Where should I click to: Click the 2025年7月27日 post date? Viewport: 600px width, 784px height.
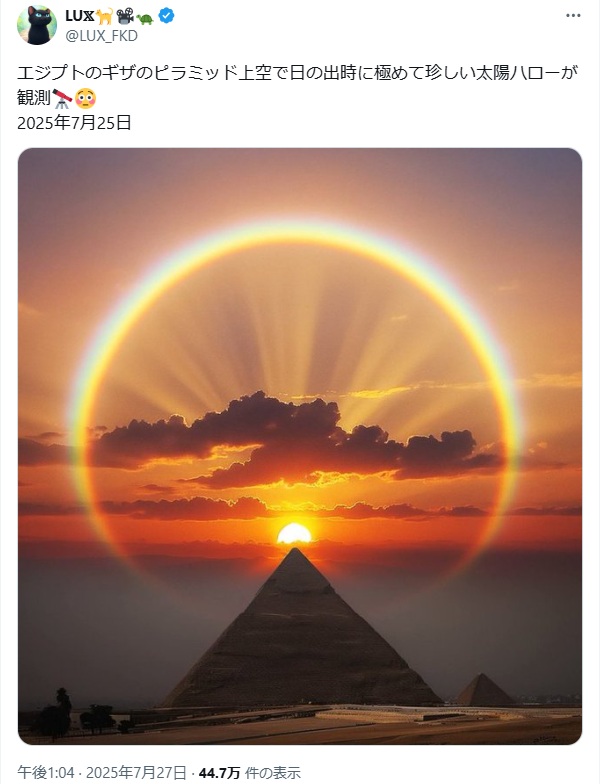pos(136,772)
